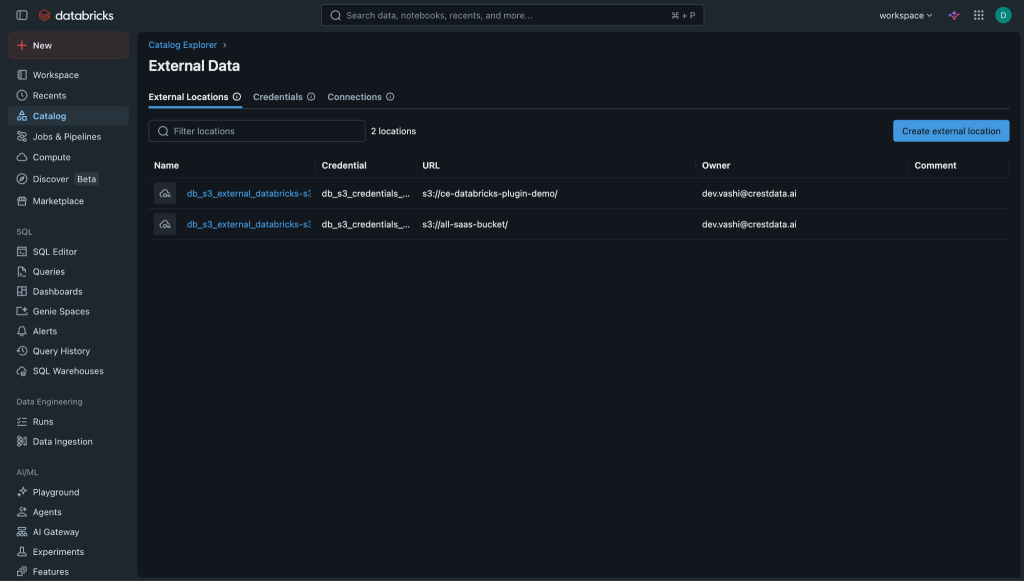Open Workspace in the sidebar

click(x=69, y=75)
